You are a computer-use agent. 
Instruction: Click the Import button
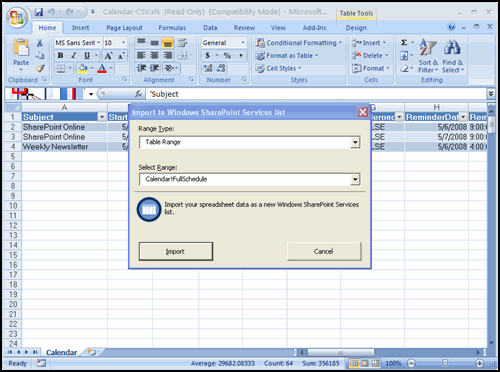[176, 251]
